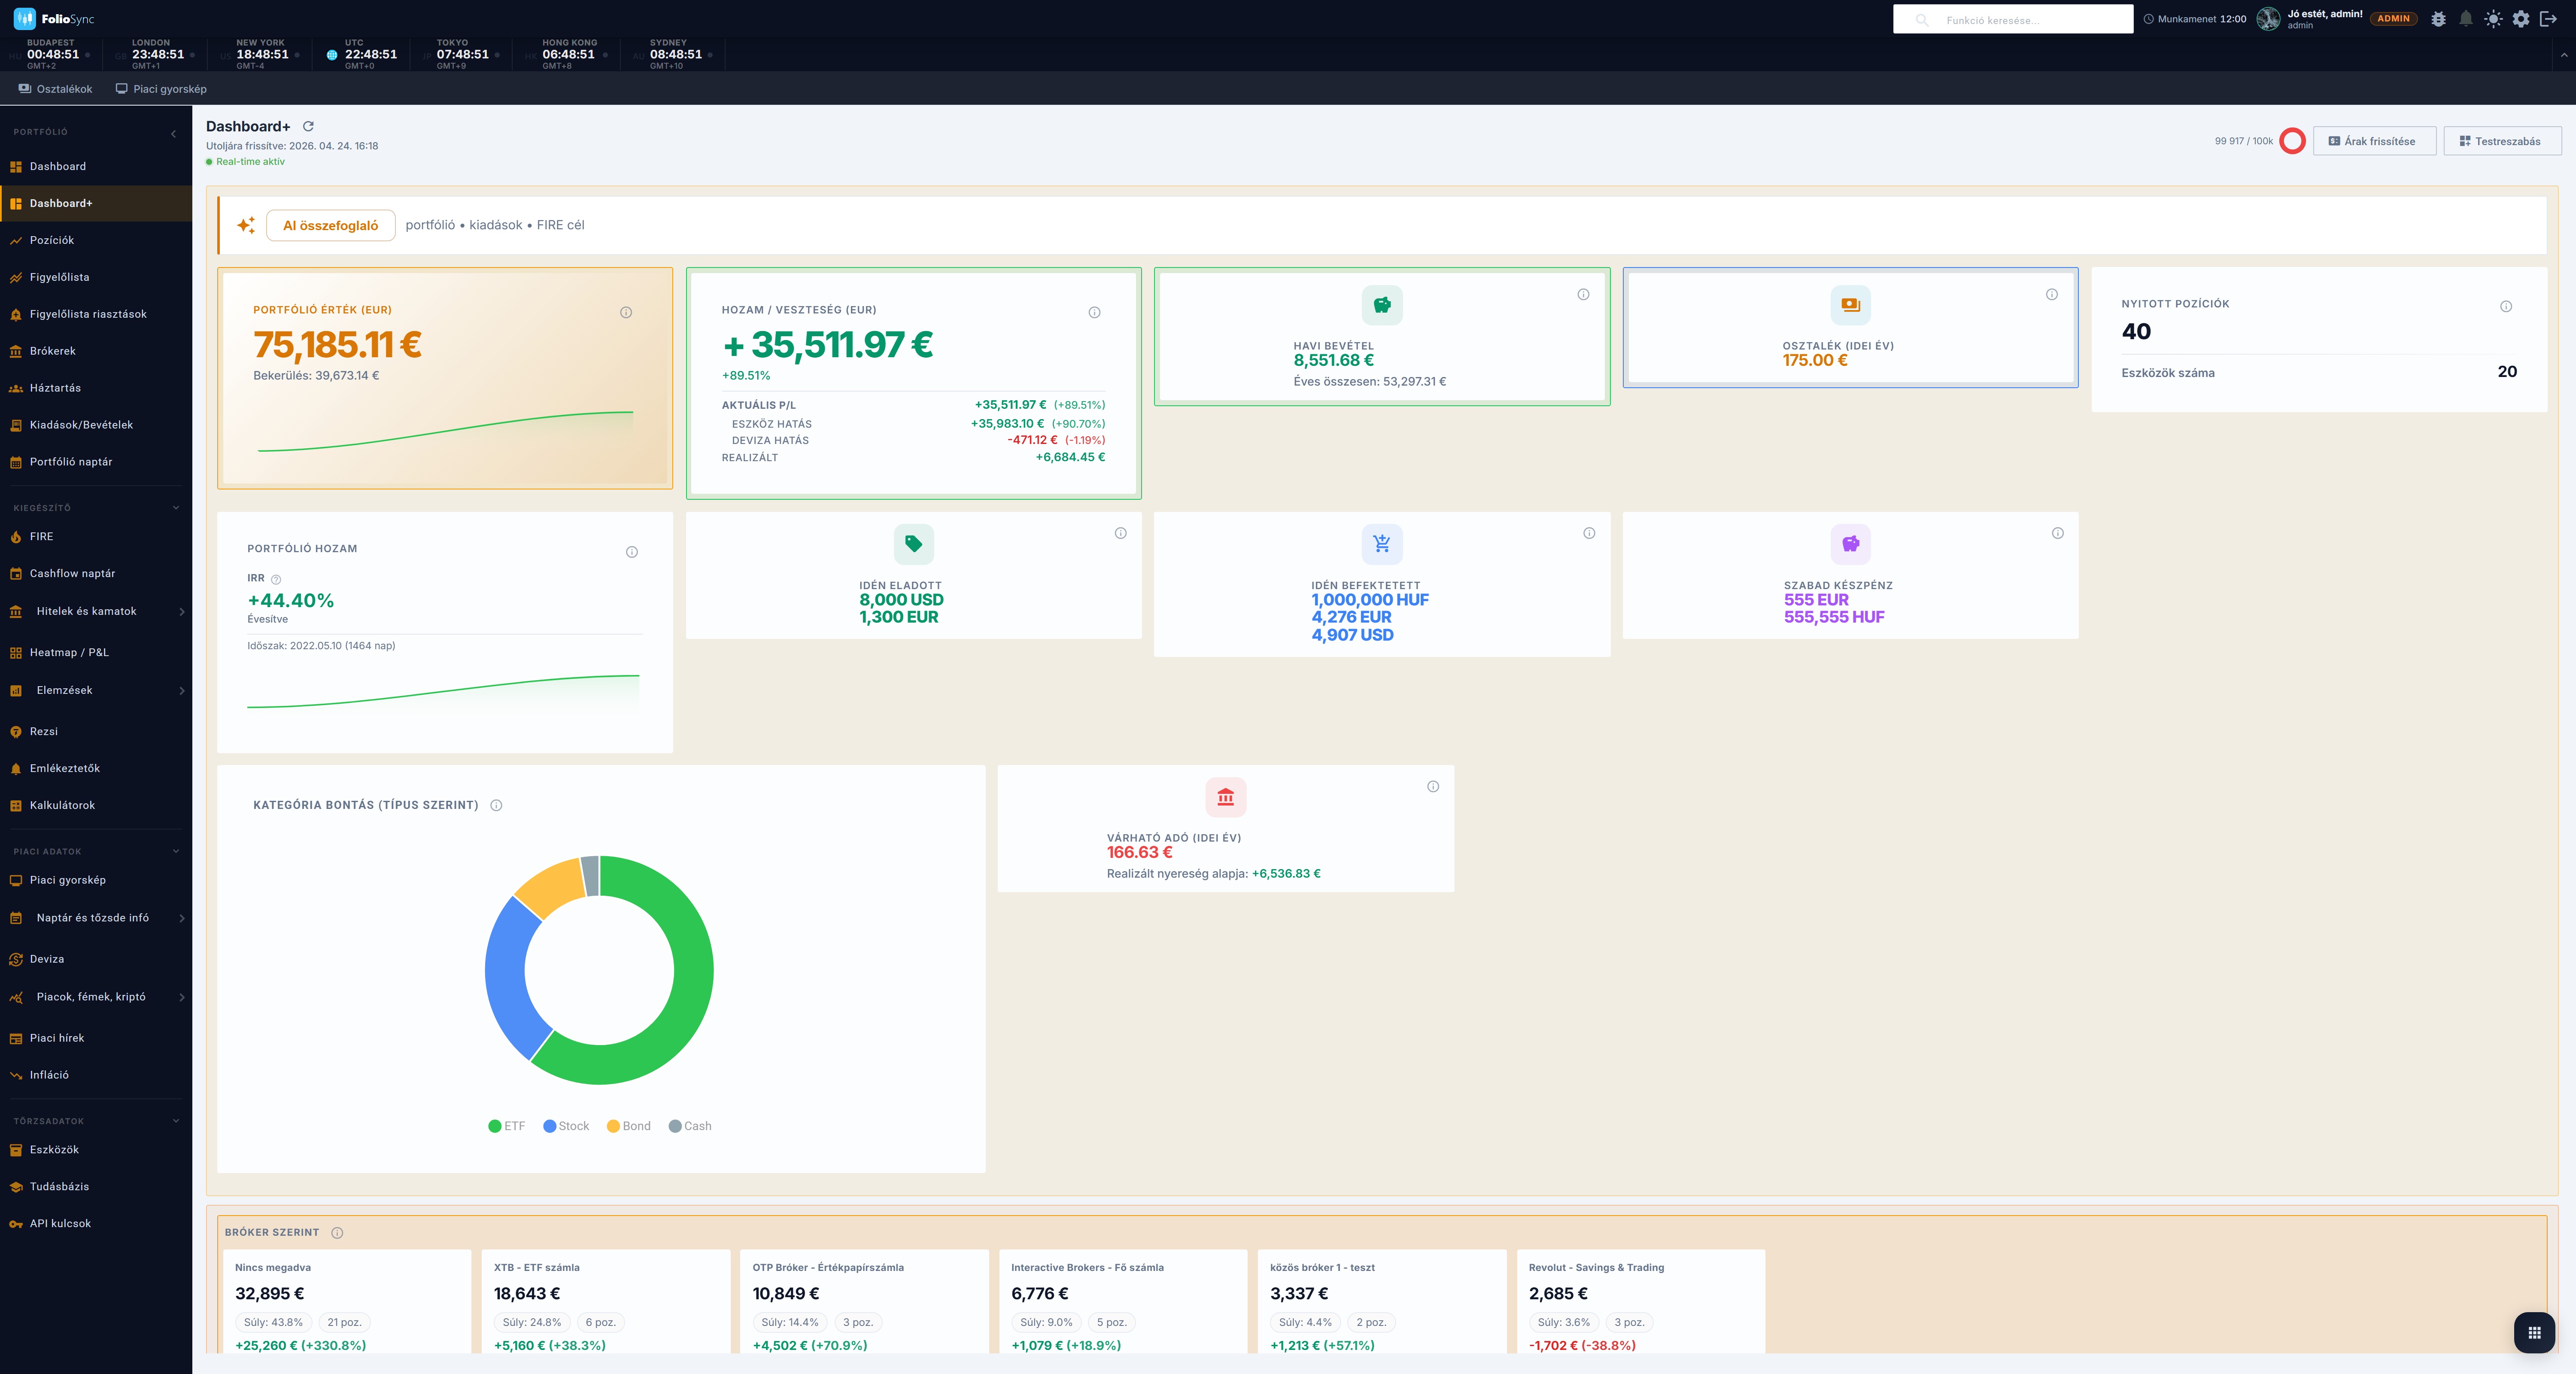
Task: Collapse the Piaci adatok sidebar section
Action: 176,852
